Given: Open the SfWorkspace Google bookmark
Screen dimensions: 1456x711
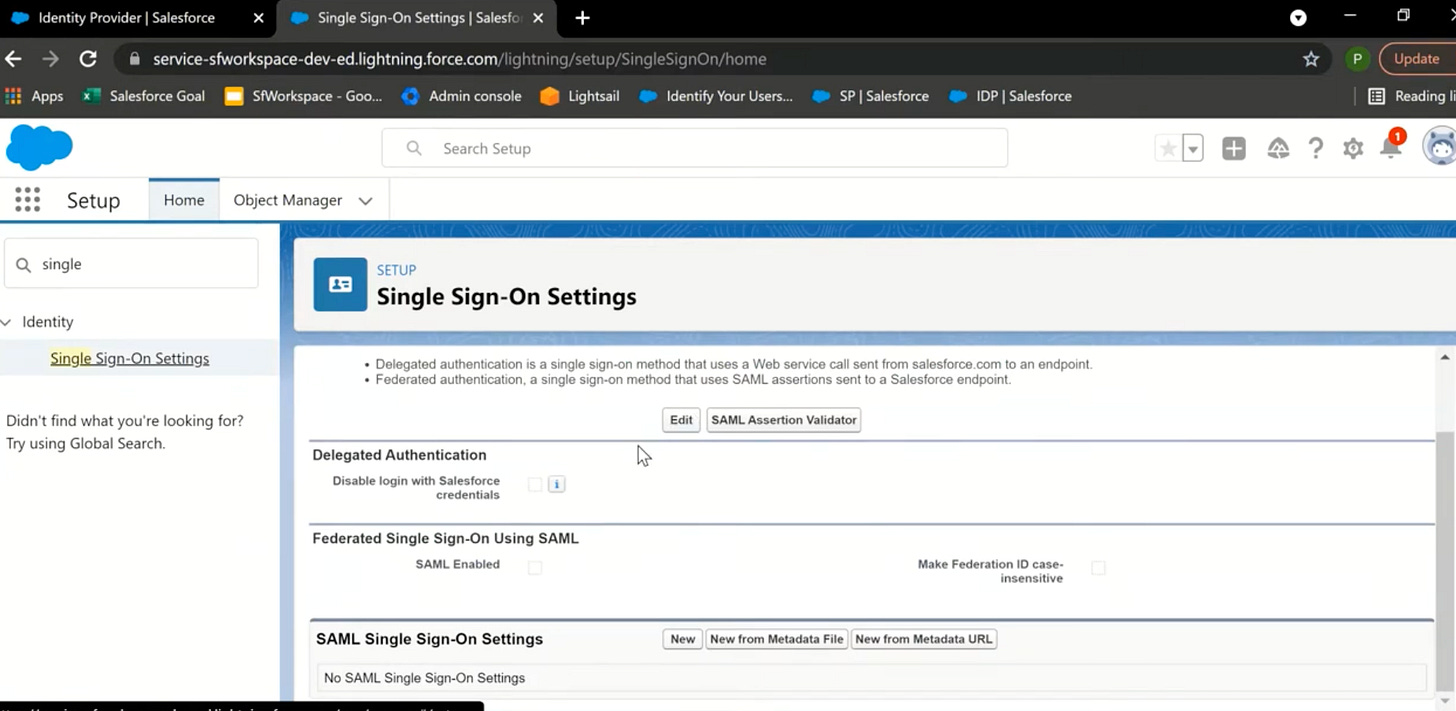Looking at the screenshot, I should (304, 96).
